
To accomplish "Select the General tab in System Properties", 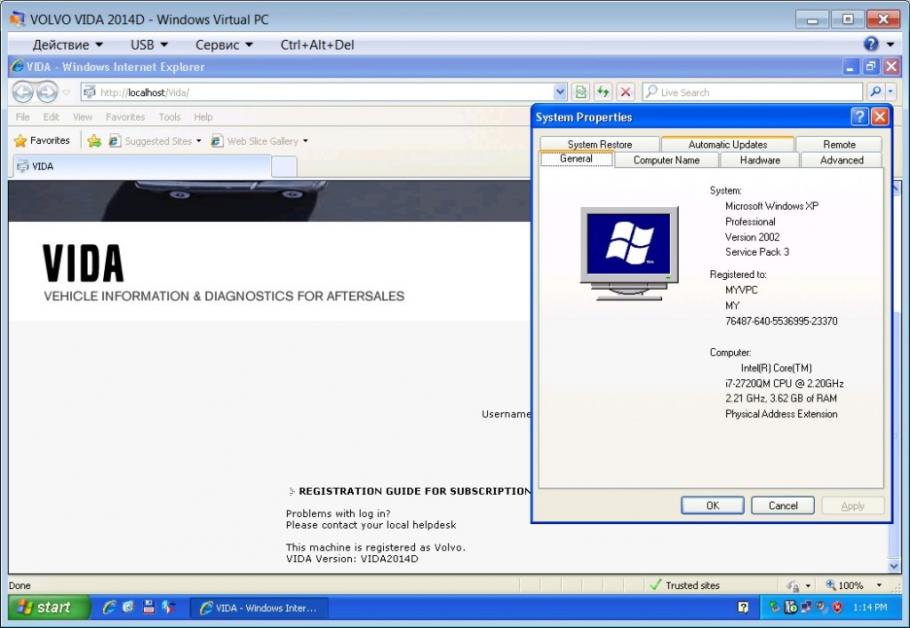I will point(576,158).
